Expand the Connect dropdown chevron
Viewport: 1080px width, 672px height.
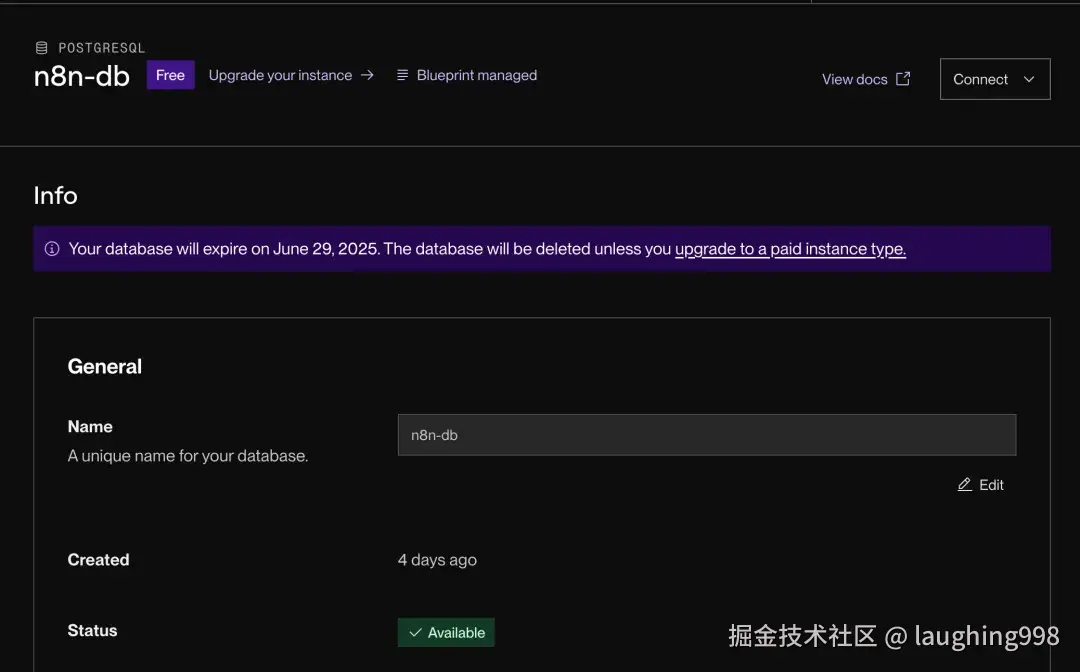click(1029, 79)
